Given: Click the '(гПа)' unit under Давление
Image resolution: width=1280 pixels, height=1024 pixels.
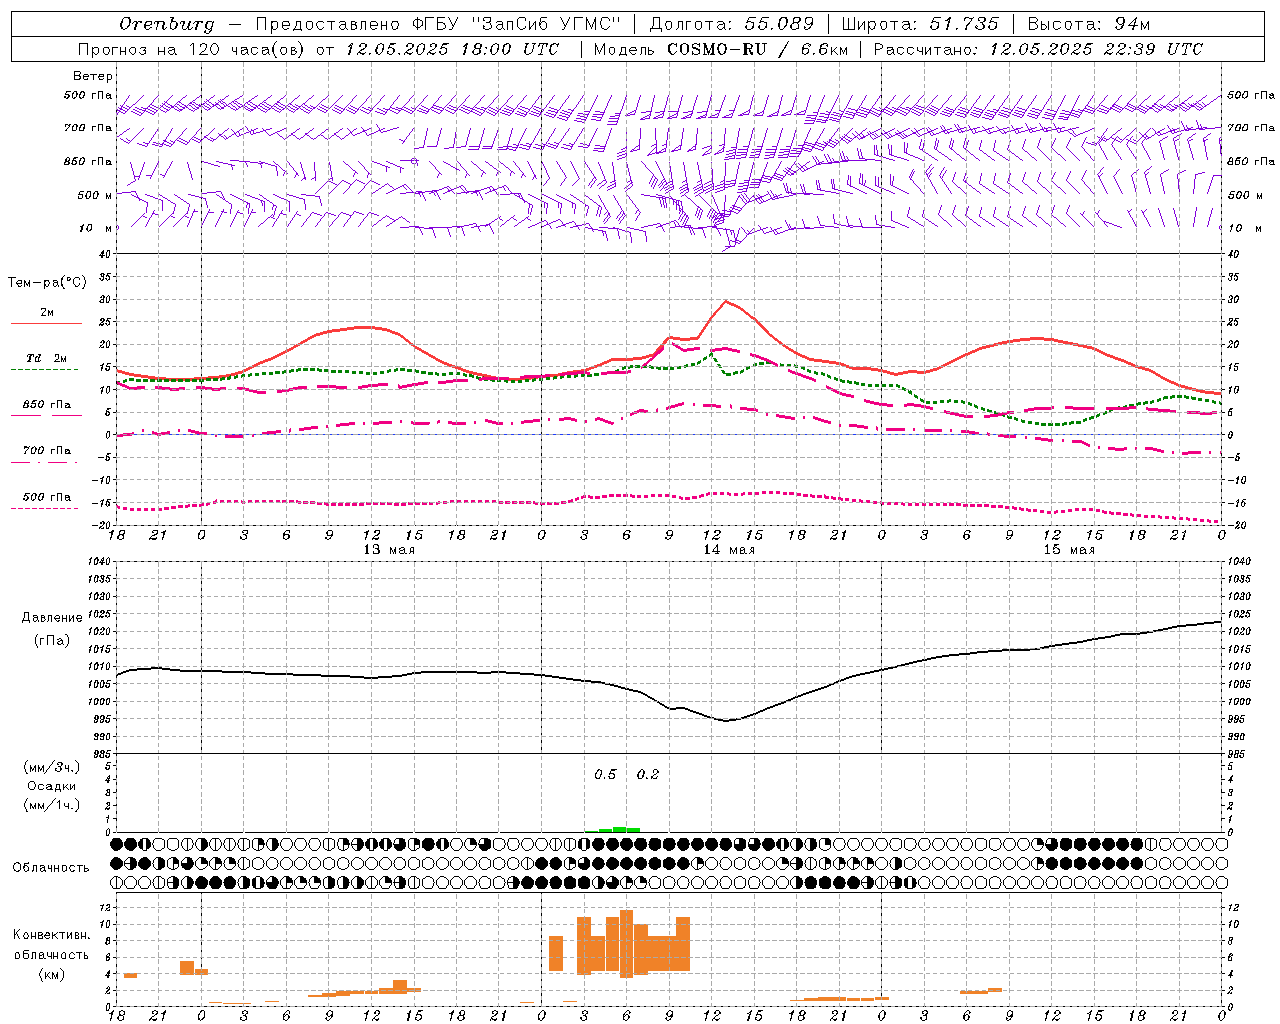Looking at the screenshot, I should click(x=52, y=640).
